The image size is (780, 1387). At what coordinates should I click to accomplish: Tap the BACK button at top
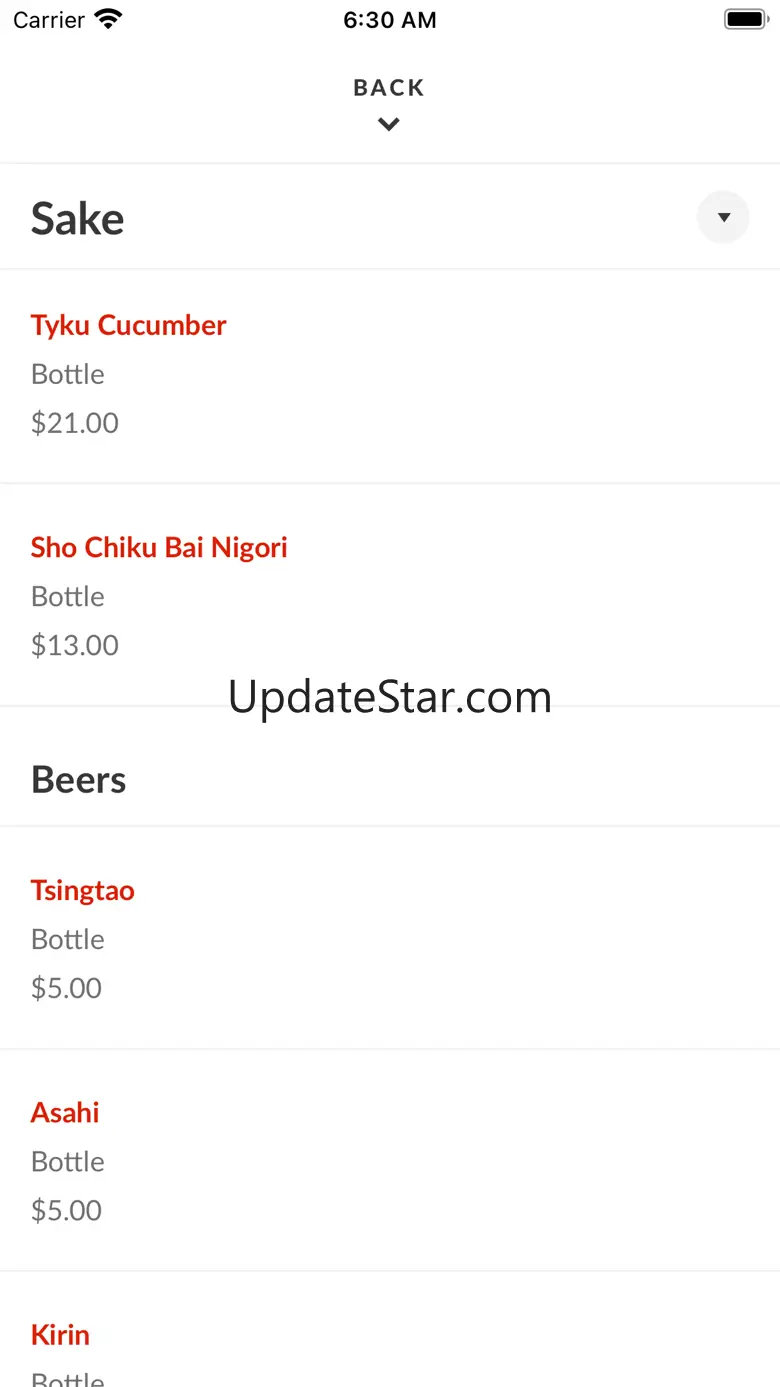point(389,88)
